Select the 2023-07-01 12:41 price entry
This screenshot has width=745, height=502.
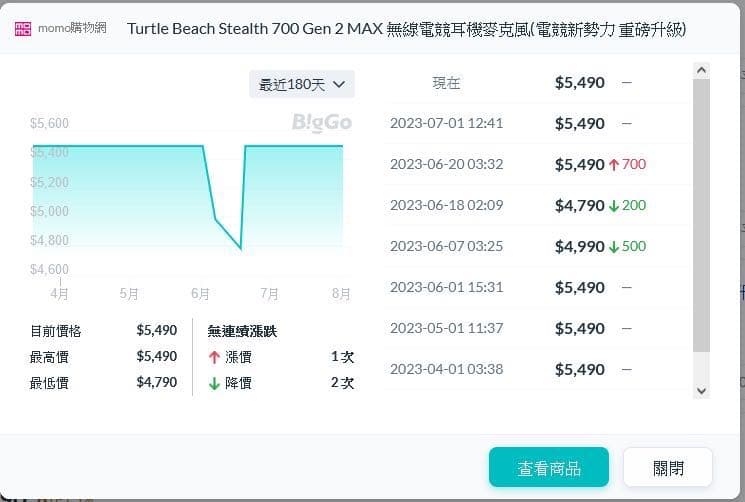pyautogui.click(x=537, y=123)
